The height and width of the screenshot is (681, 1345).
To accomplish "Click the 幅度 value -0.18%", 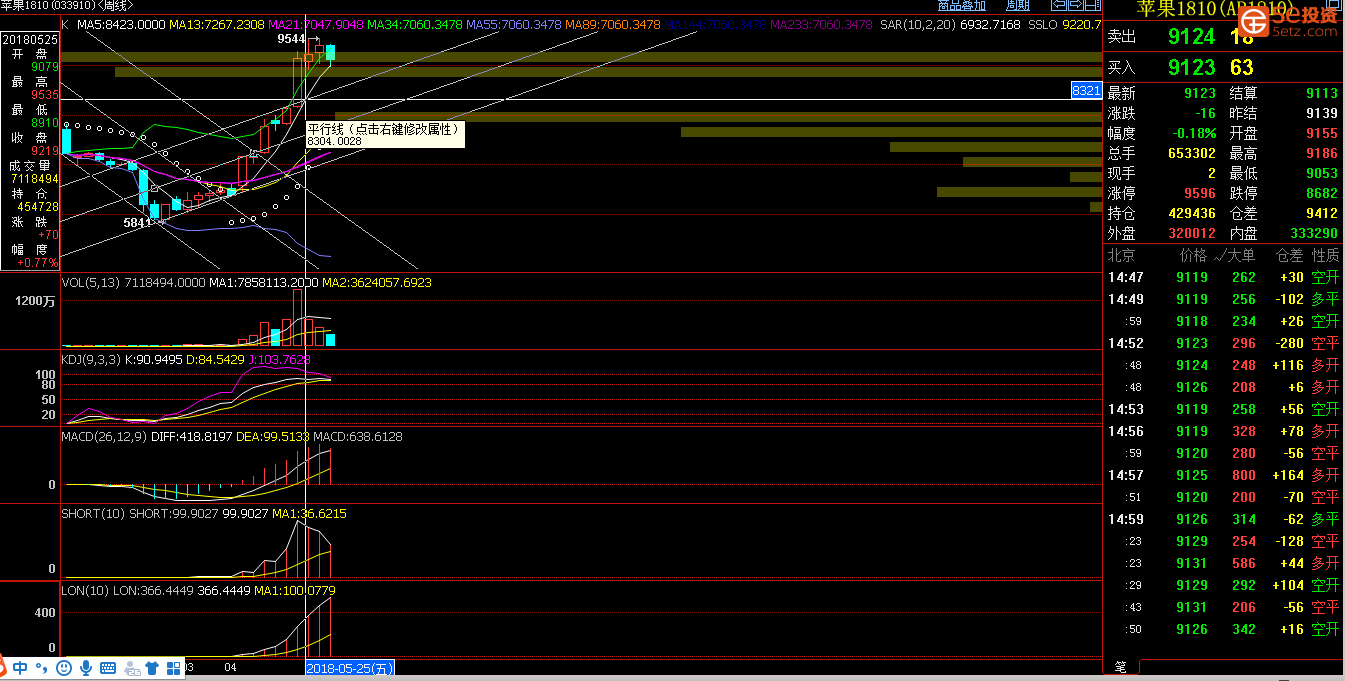I will click(x=1194, y=133).
